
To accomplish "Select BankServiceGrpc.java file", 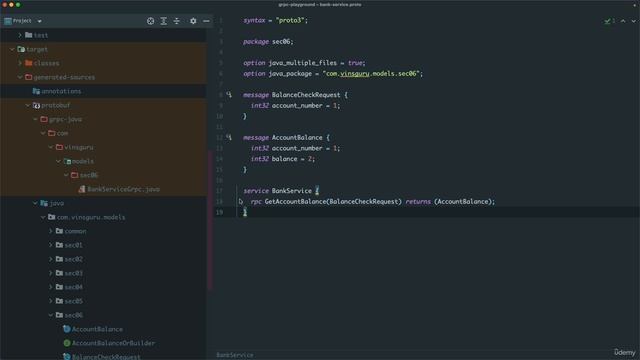I will tap(123, 189).
